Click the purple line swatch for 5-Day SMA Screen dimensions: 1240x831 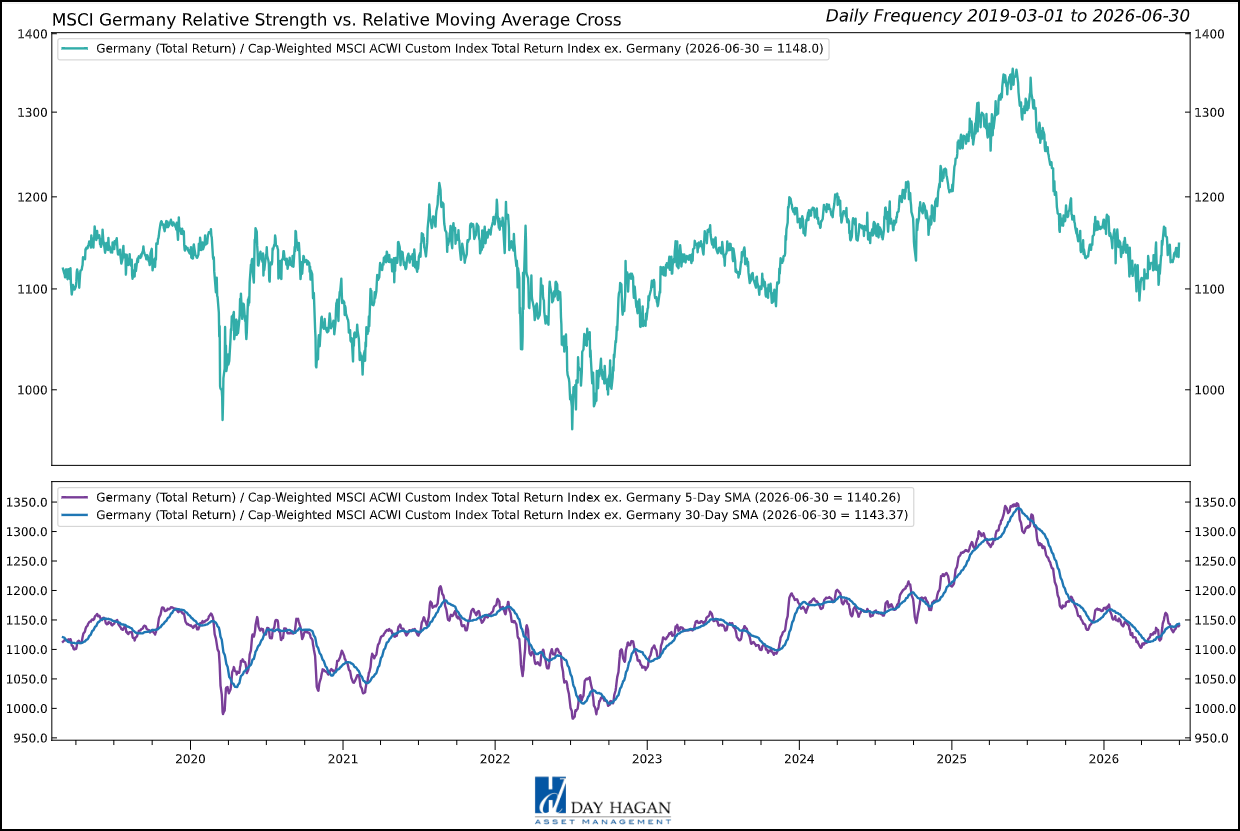pyautogui.click(x=76, y=498)
